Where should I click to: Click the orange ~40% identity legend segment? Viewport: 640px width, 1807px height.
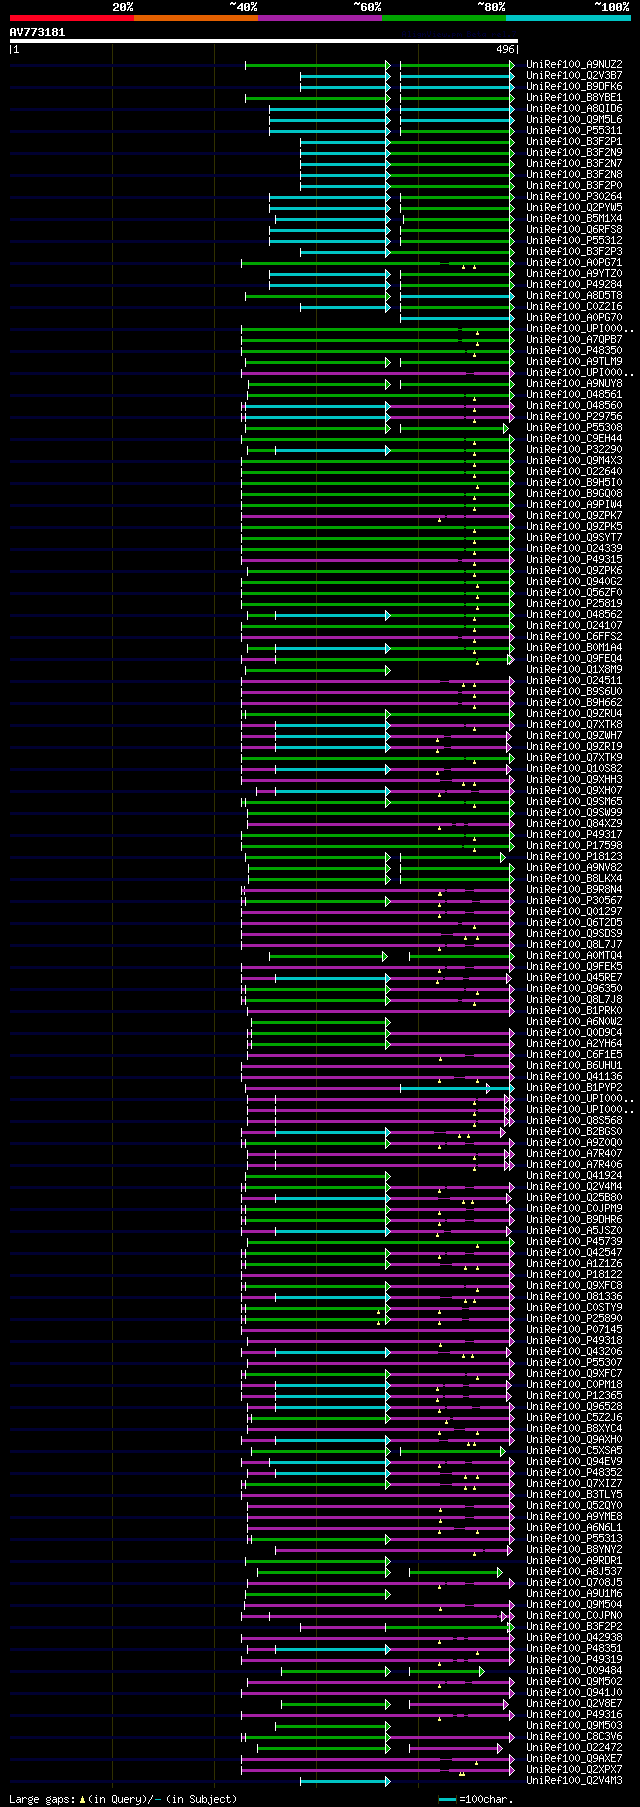(196, 18)
